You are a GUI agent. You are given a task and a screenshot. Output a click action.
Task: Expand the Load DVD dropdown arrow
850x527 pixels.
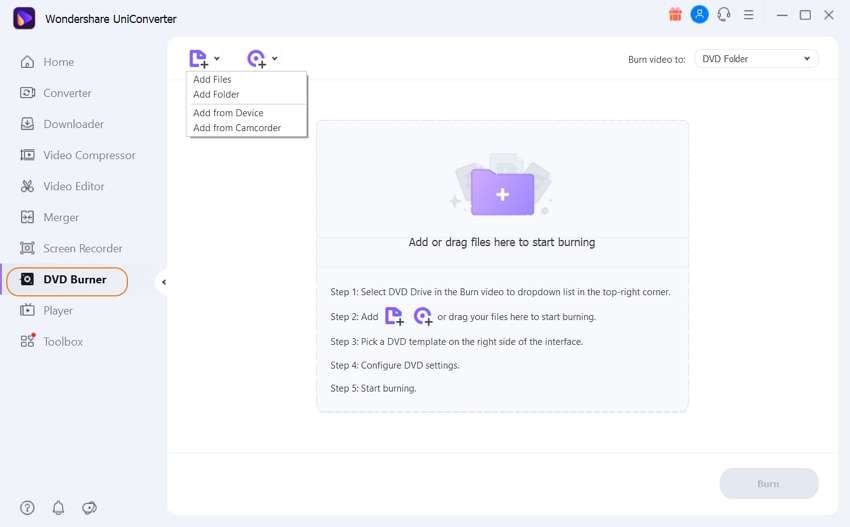click(275, 59)
